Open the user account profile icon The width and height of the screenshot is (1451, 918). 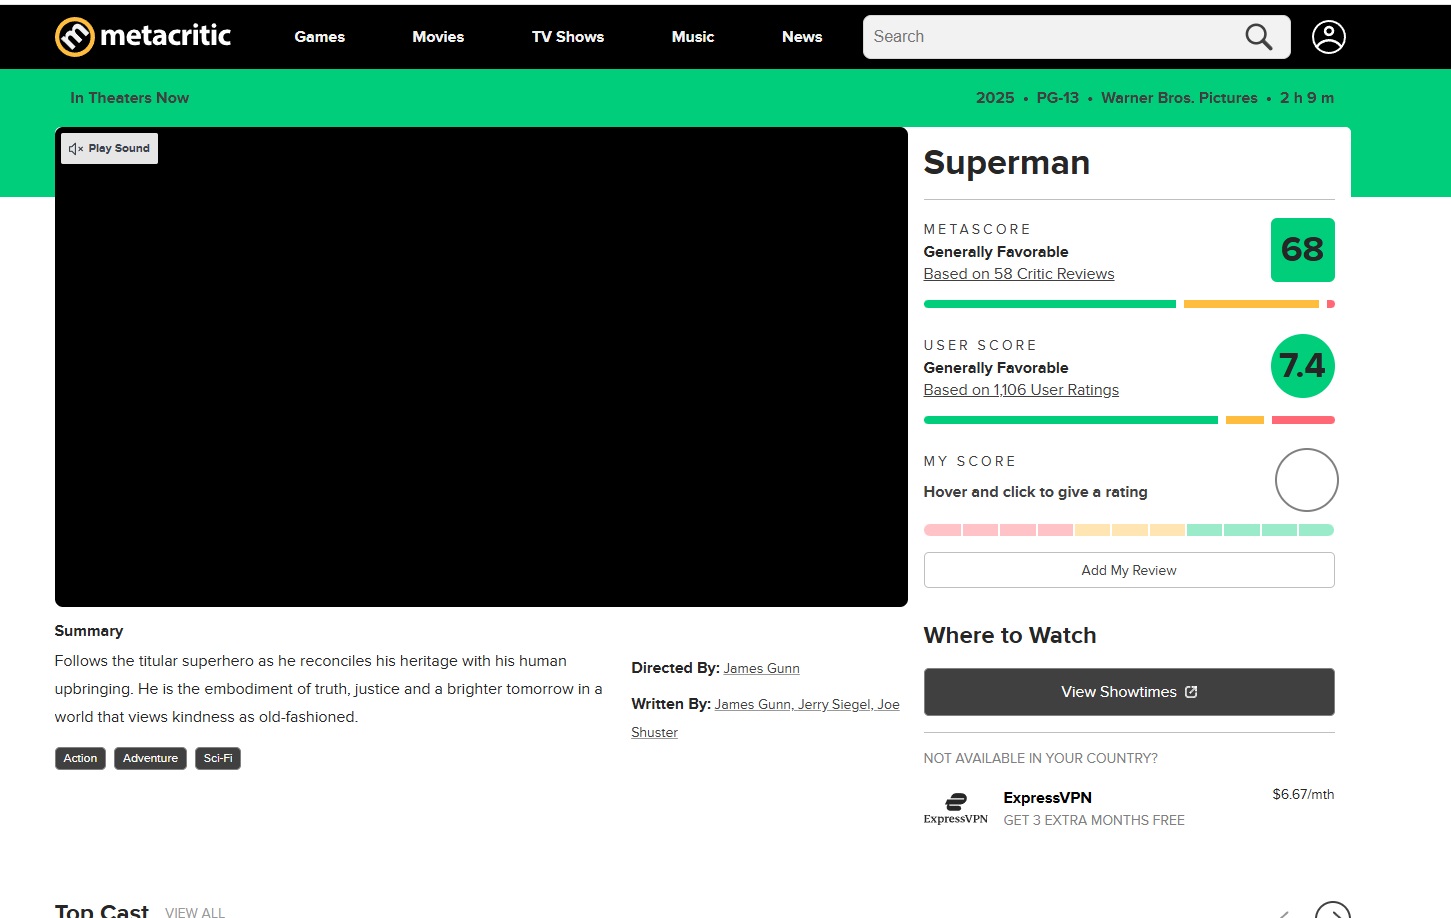pyautogui.click(x=1328, y=37)
